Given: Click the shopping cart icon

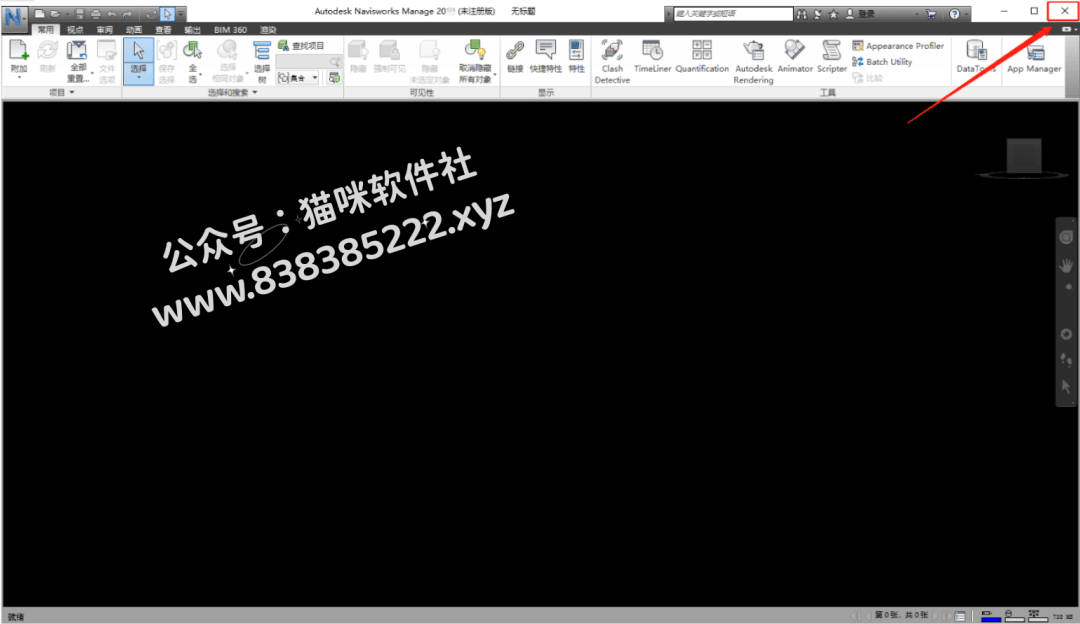Looking at the screenshot, I should [x=931, y=14].
